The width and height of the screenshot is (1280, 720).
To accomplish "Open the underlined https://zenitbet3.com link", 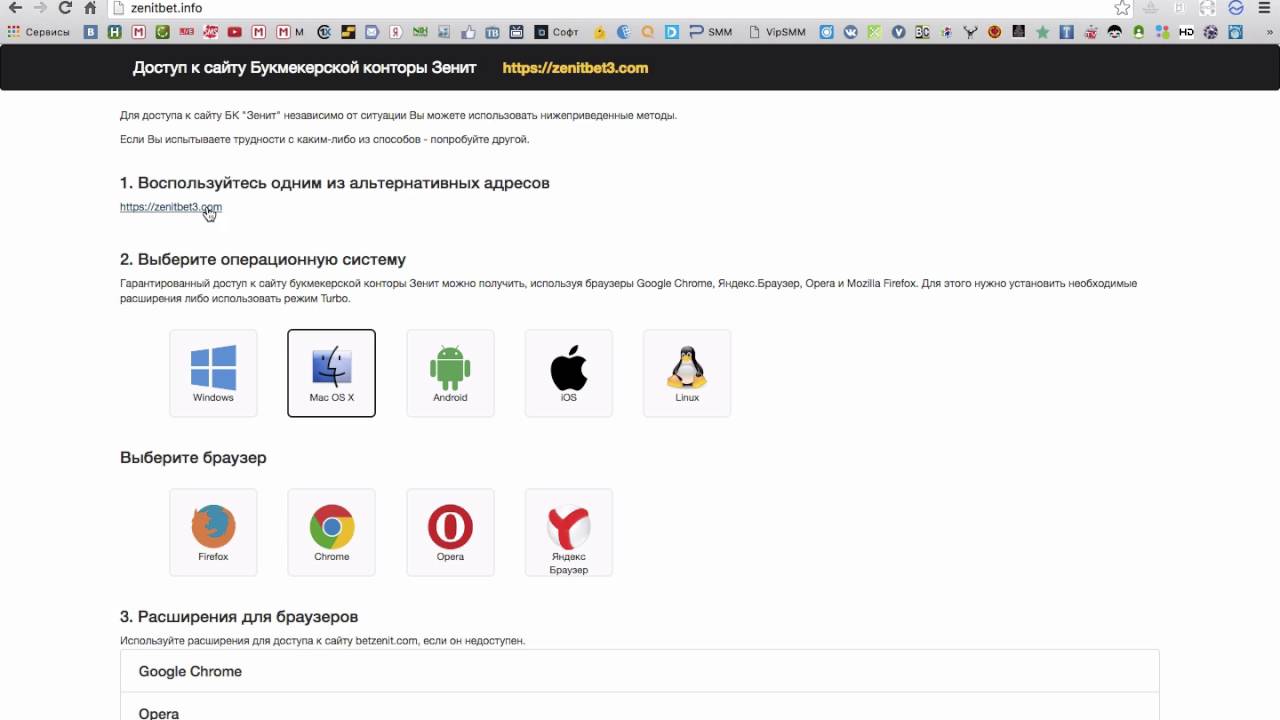I will 171,207.
